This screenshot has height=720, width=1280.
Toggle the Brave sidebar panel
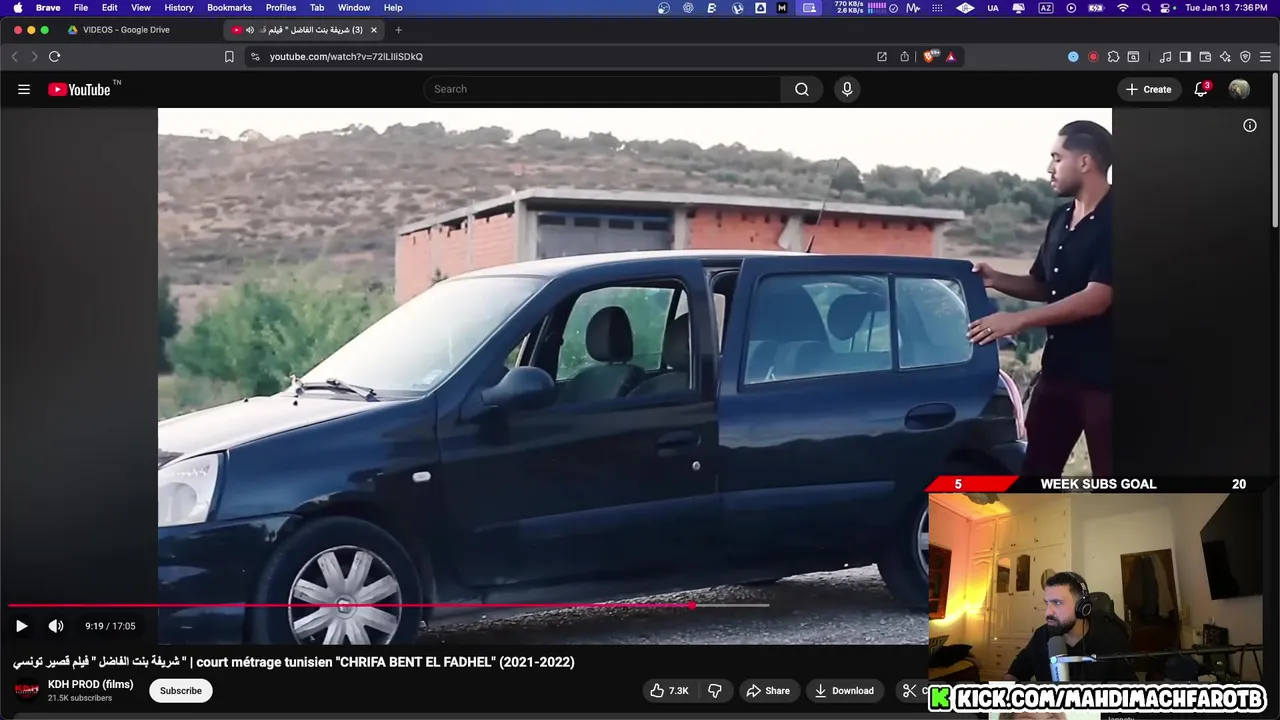click(x=1185, y=57)
